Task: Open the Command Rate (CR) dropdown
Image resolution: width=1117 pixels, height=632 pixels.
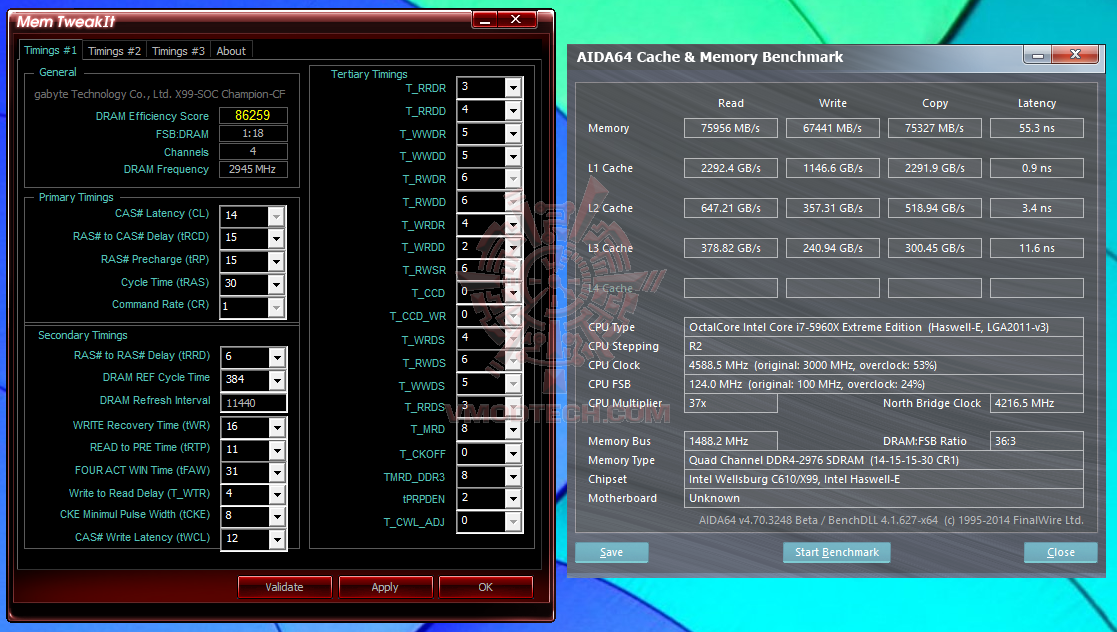Action: pos(276,307)
